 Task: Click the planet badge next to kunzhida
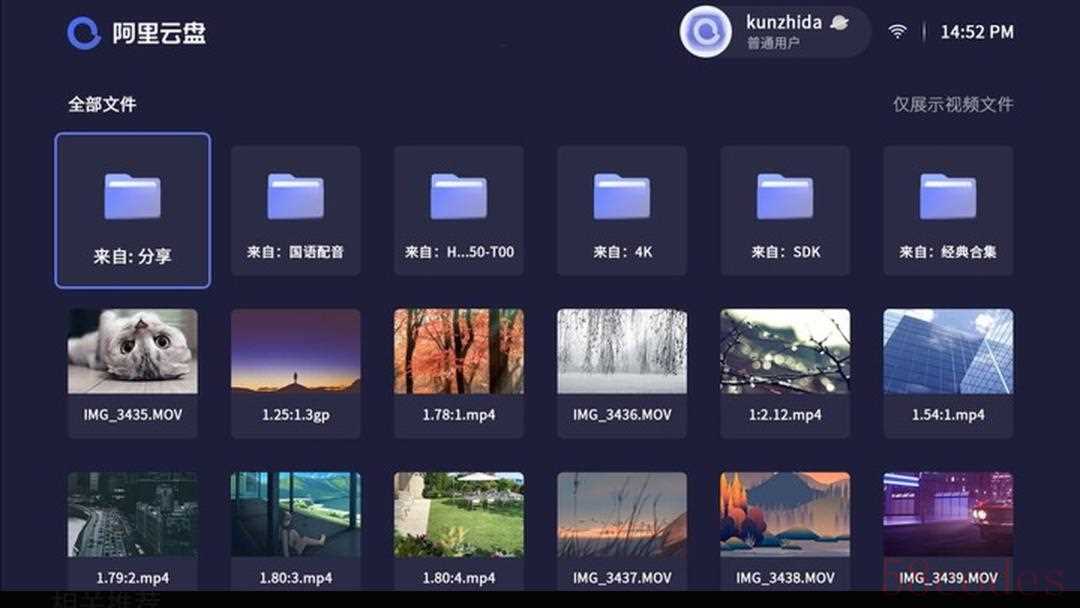[839, 23]
